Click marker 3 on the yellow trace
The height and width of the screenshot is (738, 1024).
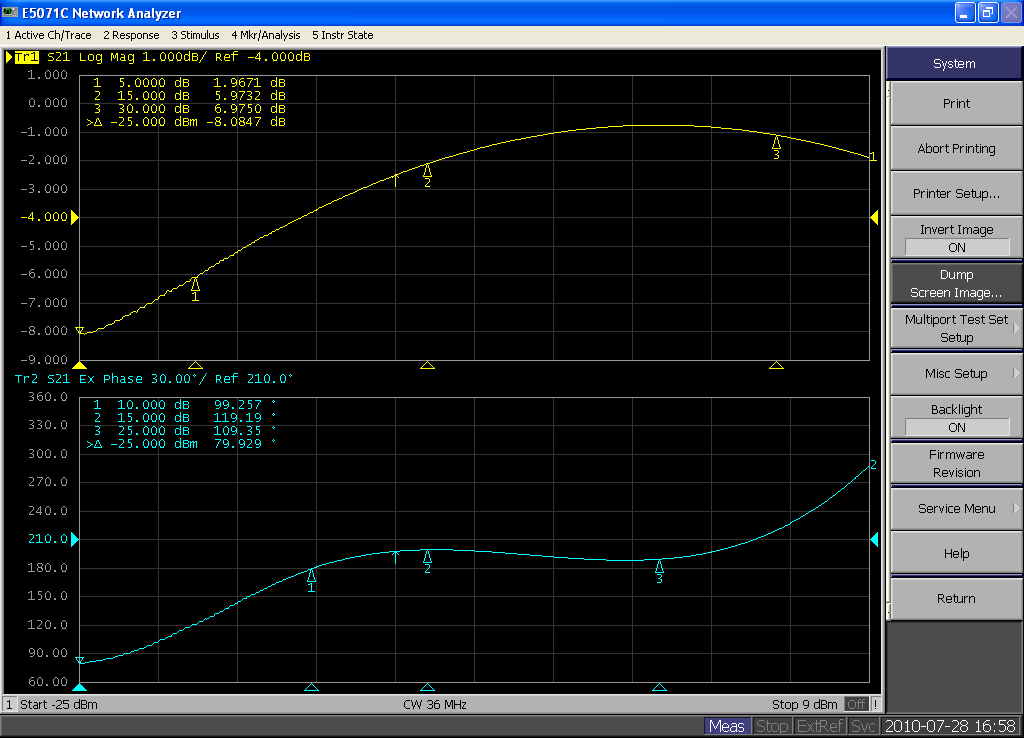[776, 145]
